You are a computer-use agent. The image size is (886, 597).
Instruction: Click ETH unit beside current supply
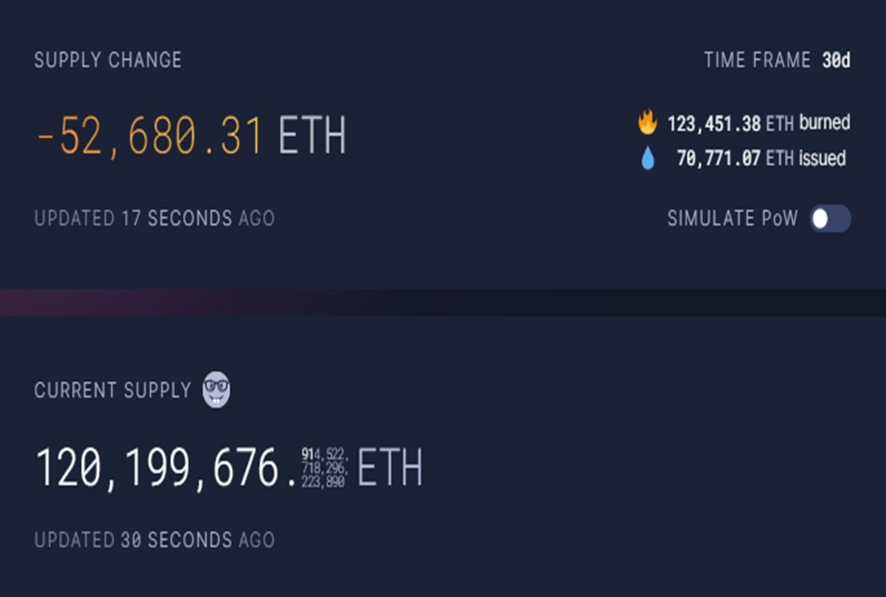coord(390,468)
